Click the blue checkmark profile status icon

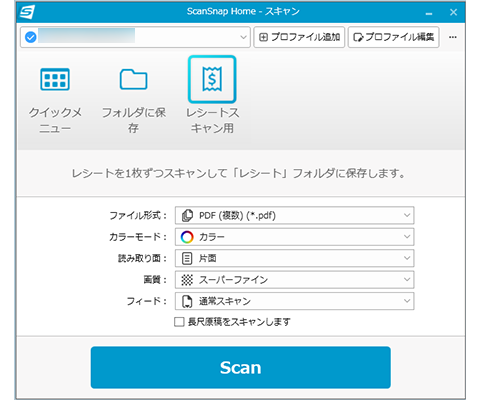click(x=31, y=37)
